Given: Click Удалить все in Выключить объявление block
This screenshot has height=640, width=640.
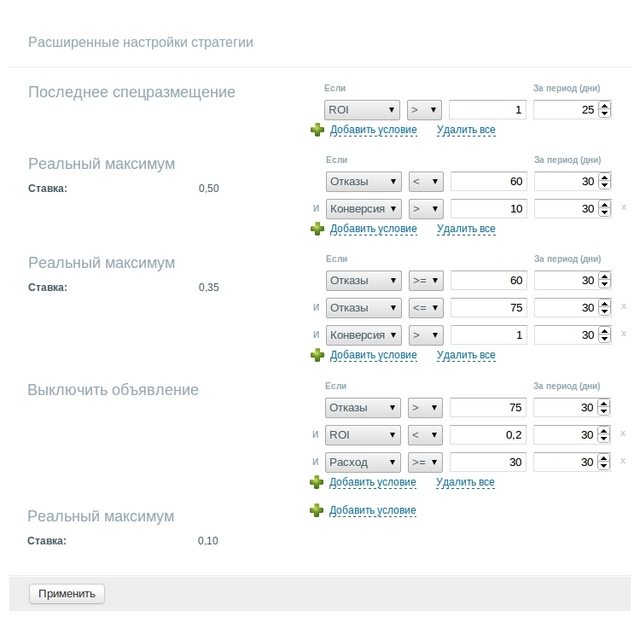Looking at the screenshot, I should (x=465, y=482).
